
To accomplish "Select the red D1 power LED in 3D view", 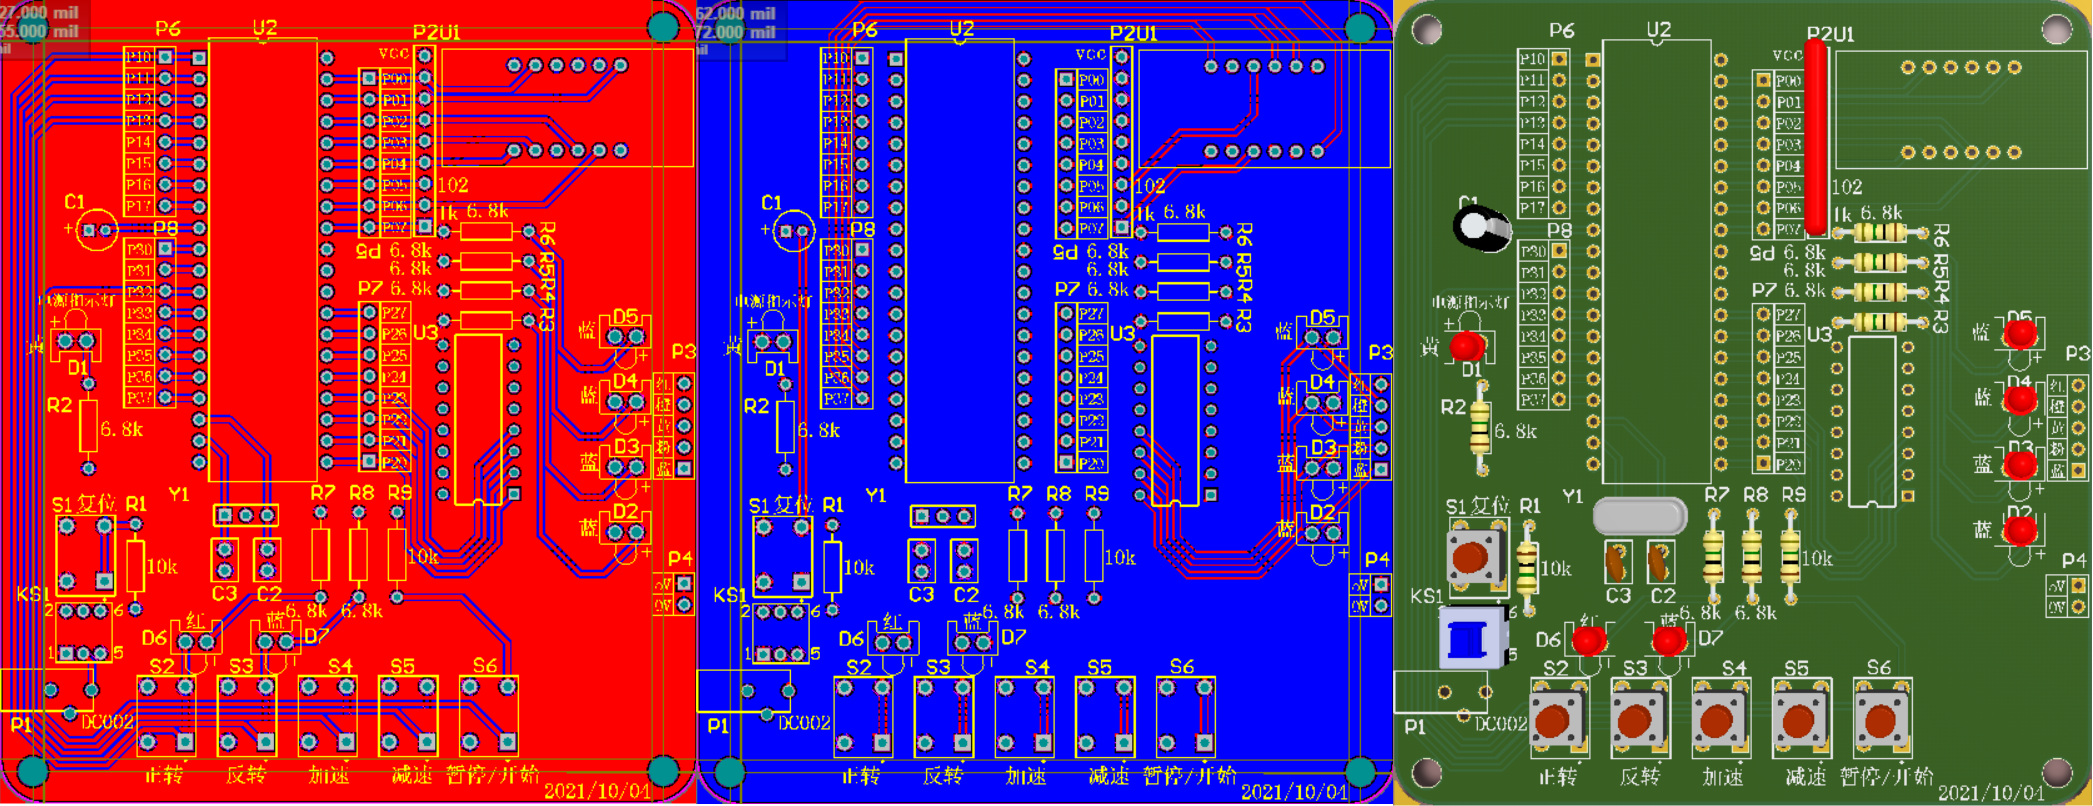I will pos(1468,346).
